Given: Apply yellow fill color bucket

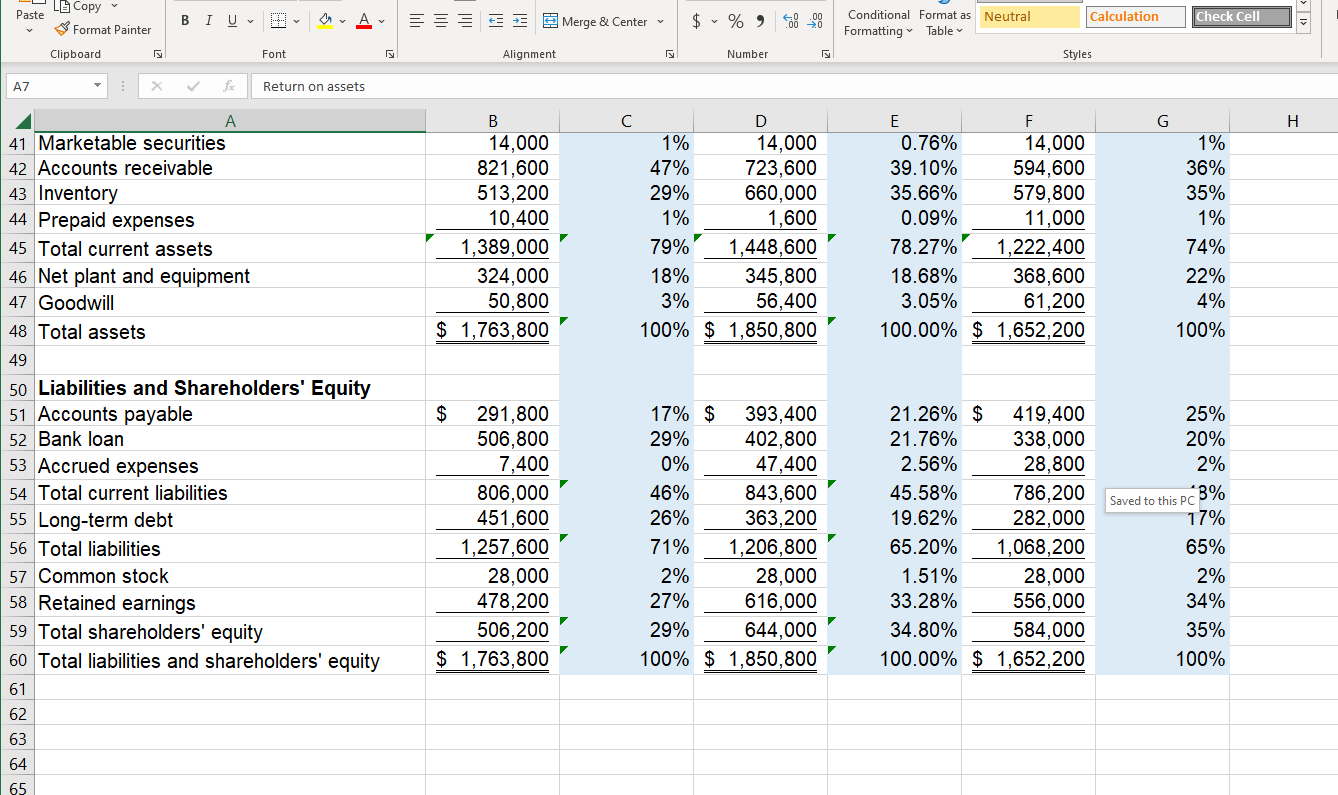Looking at the screenshot, I should click(x=326, y=21).
